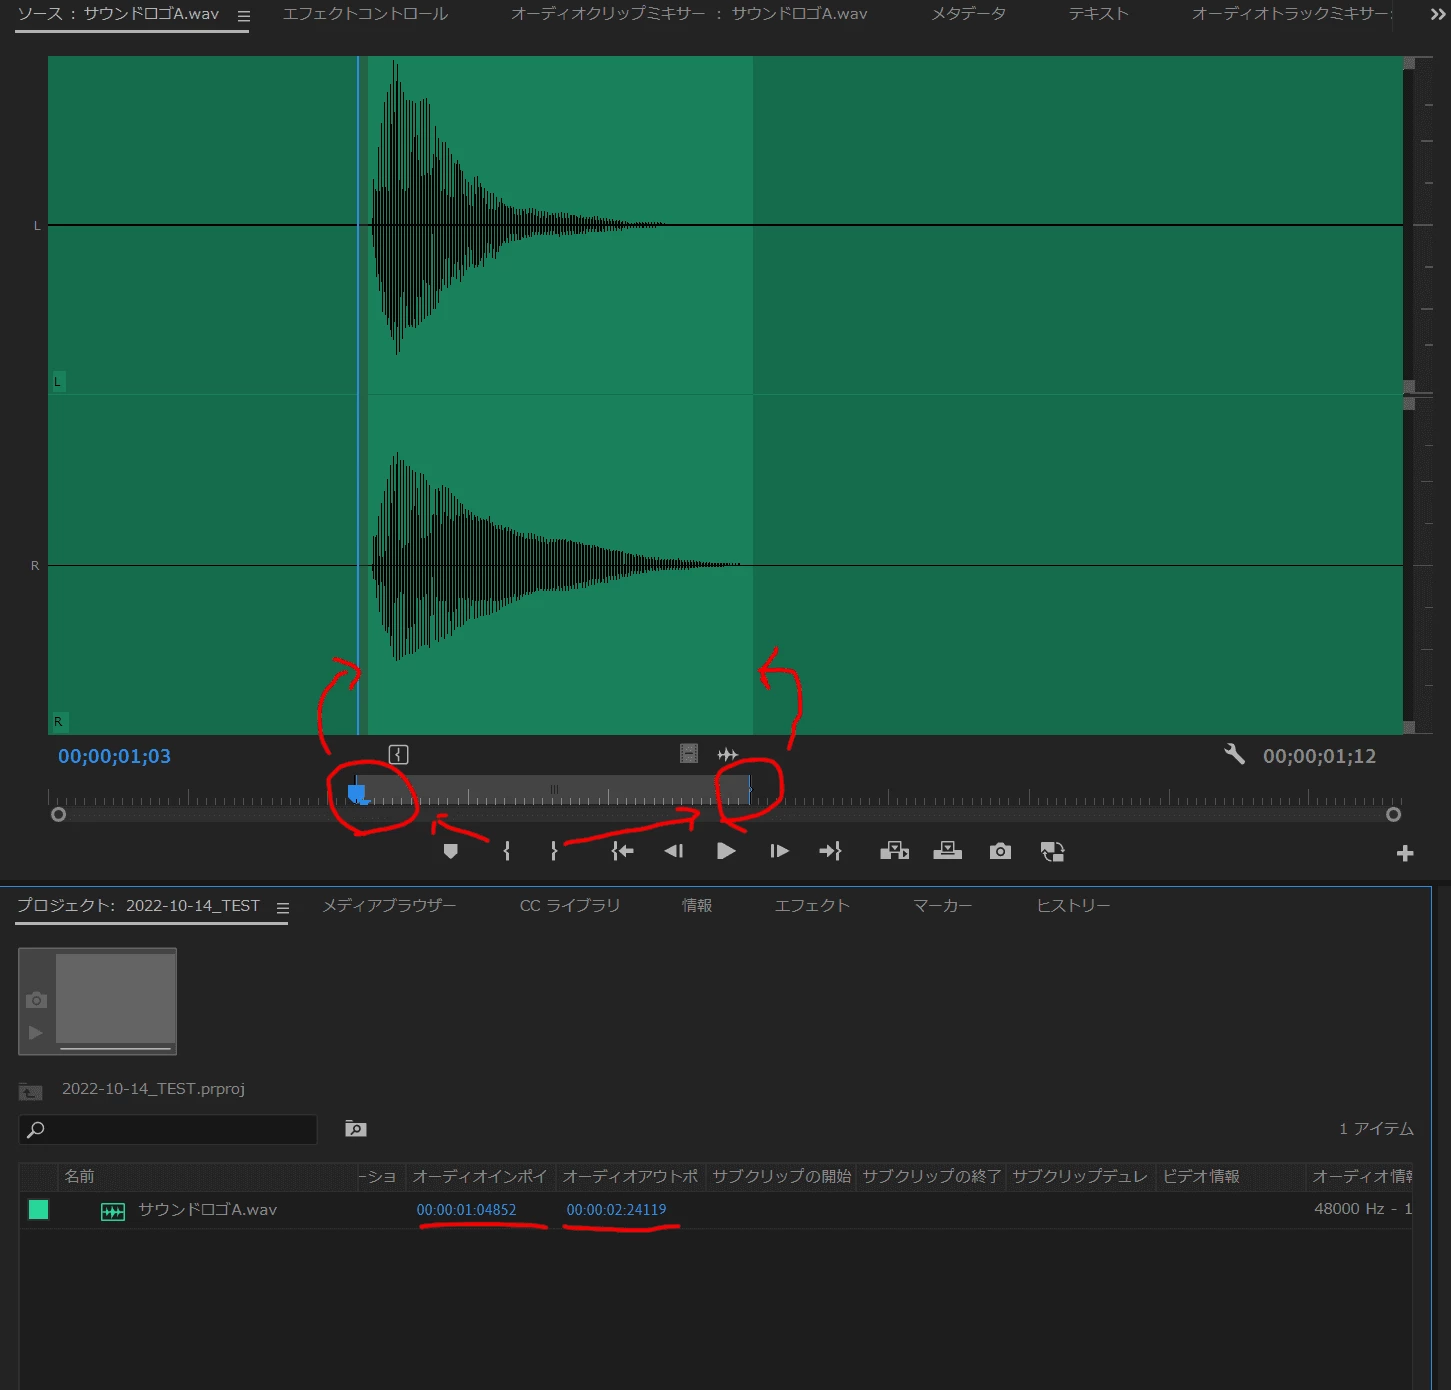Viewport: 1451px width, 1390px height.
Task: Click the Project panel search field
Action: tap(168, 1129)
